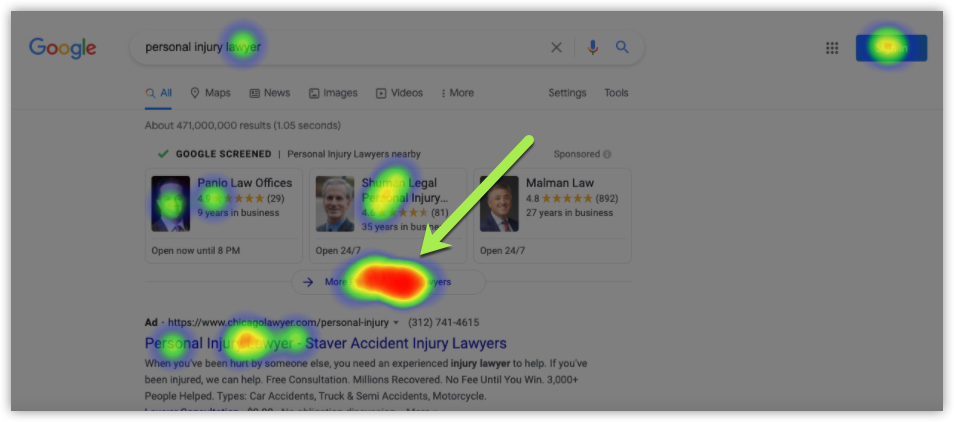
Task: Open Settings in search bar menu
Action: 567,93
